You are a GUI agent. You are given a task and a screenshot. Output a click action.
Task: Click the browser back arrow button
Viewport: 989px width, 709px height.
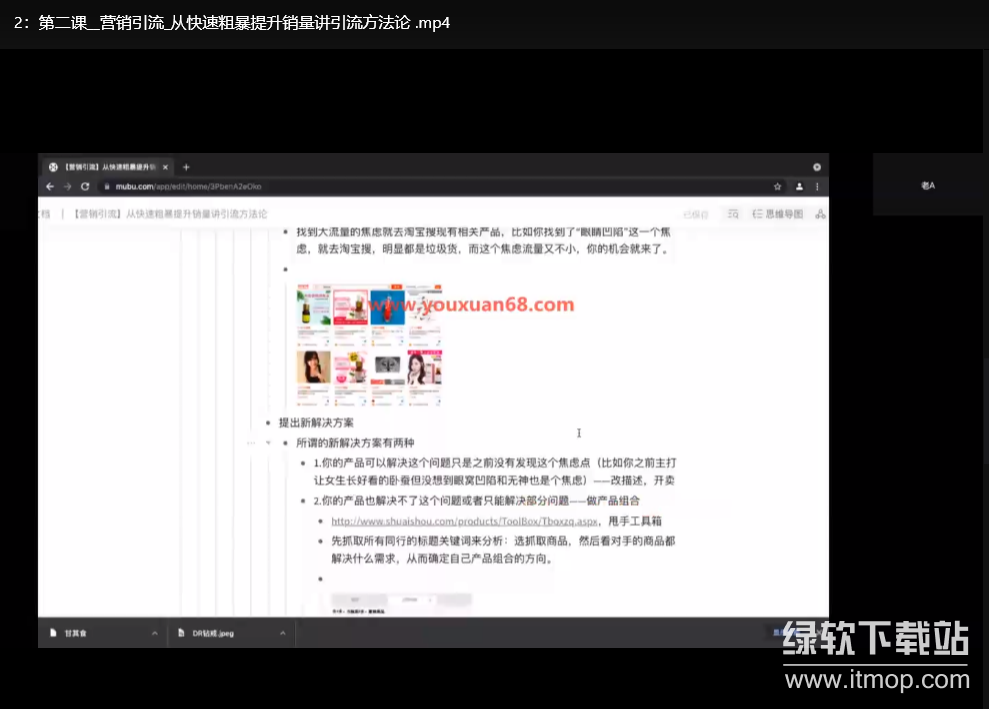pos(50,187)
